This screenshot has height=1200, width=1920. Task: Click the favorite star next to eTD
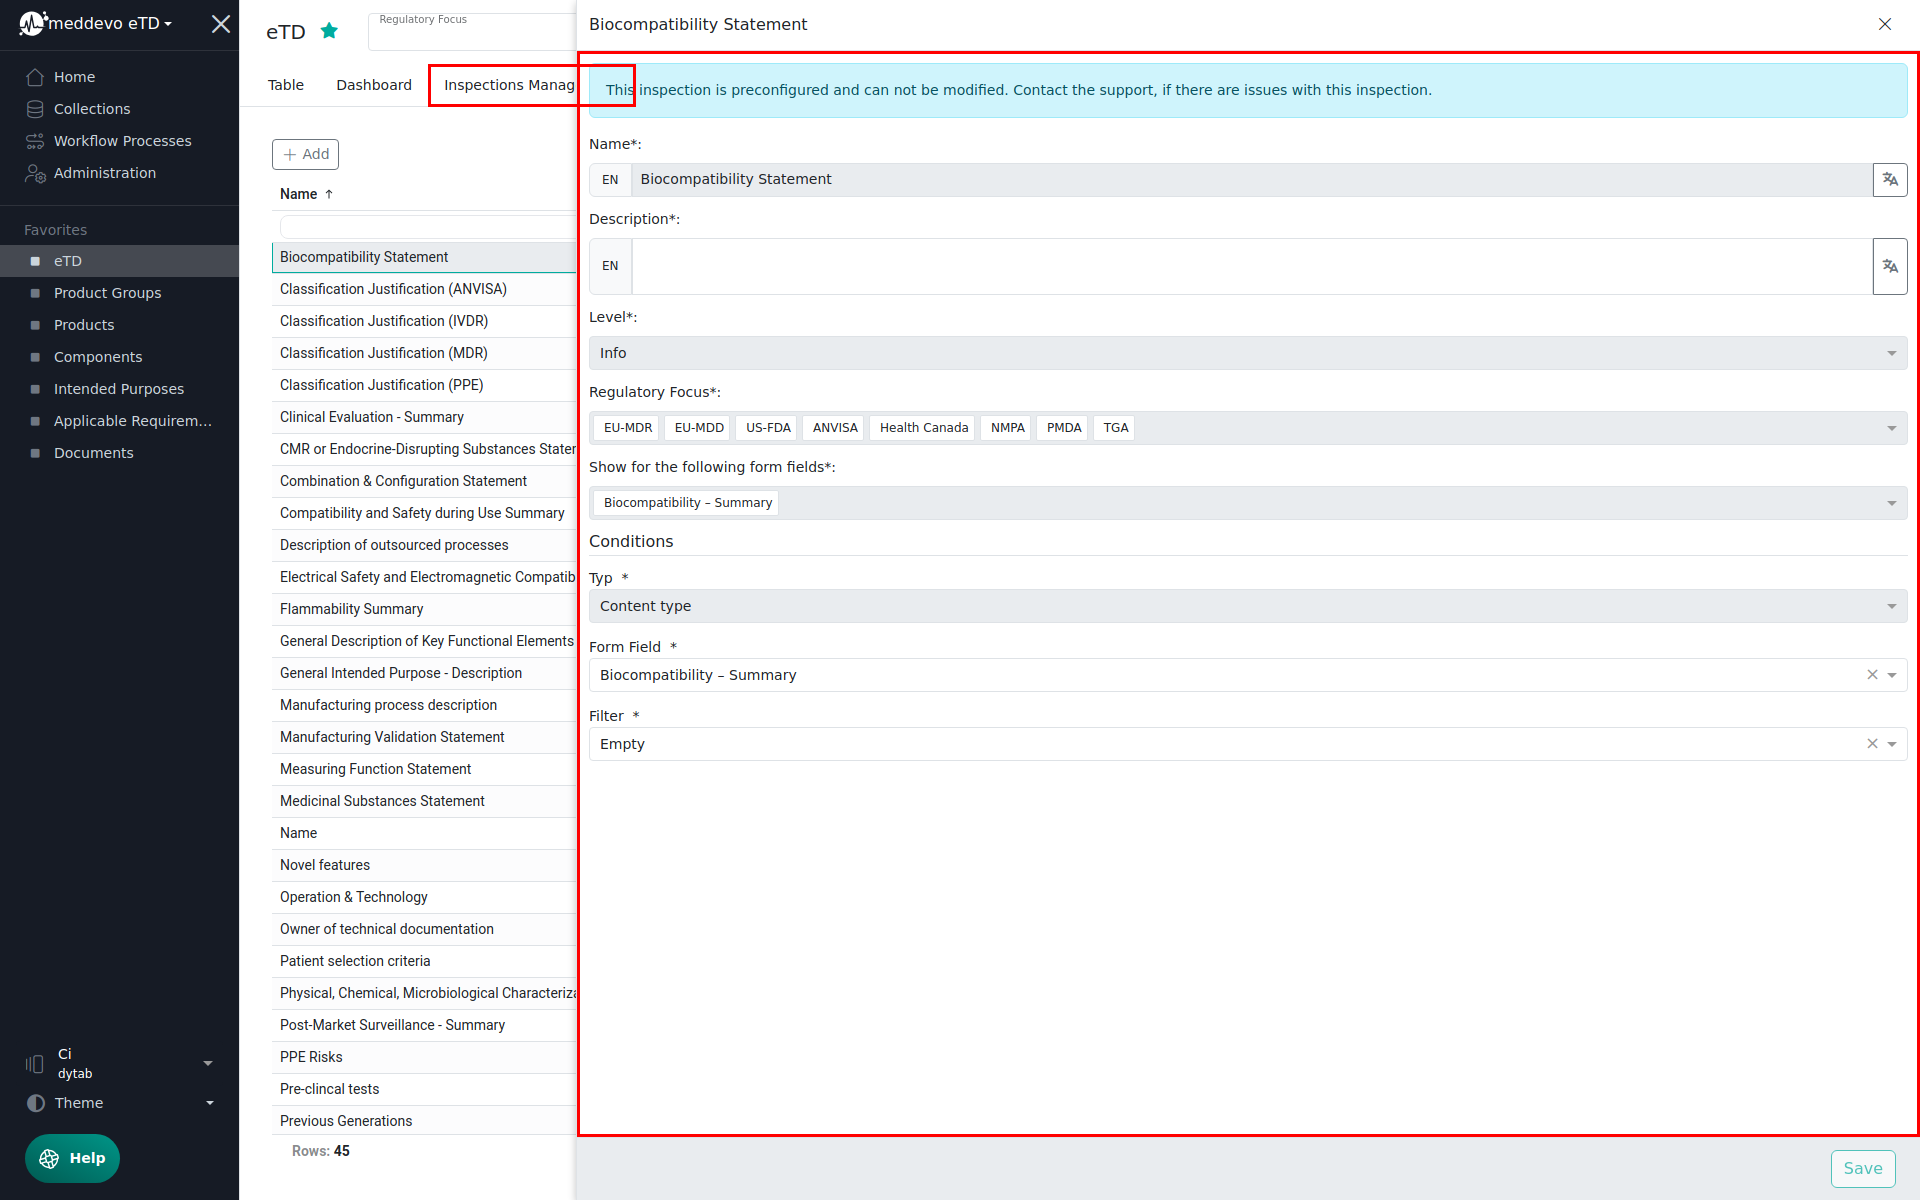click(x=329, y=31)
